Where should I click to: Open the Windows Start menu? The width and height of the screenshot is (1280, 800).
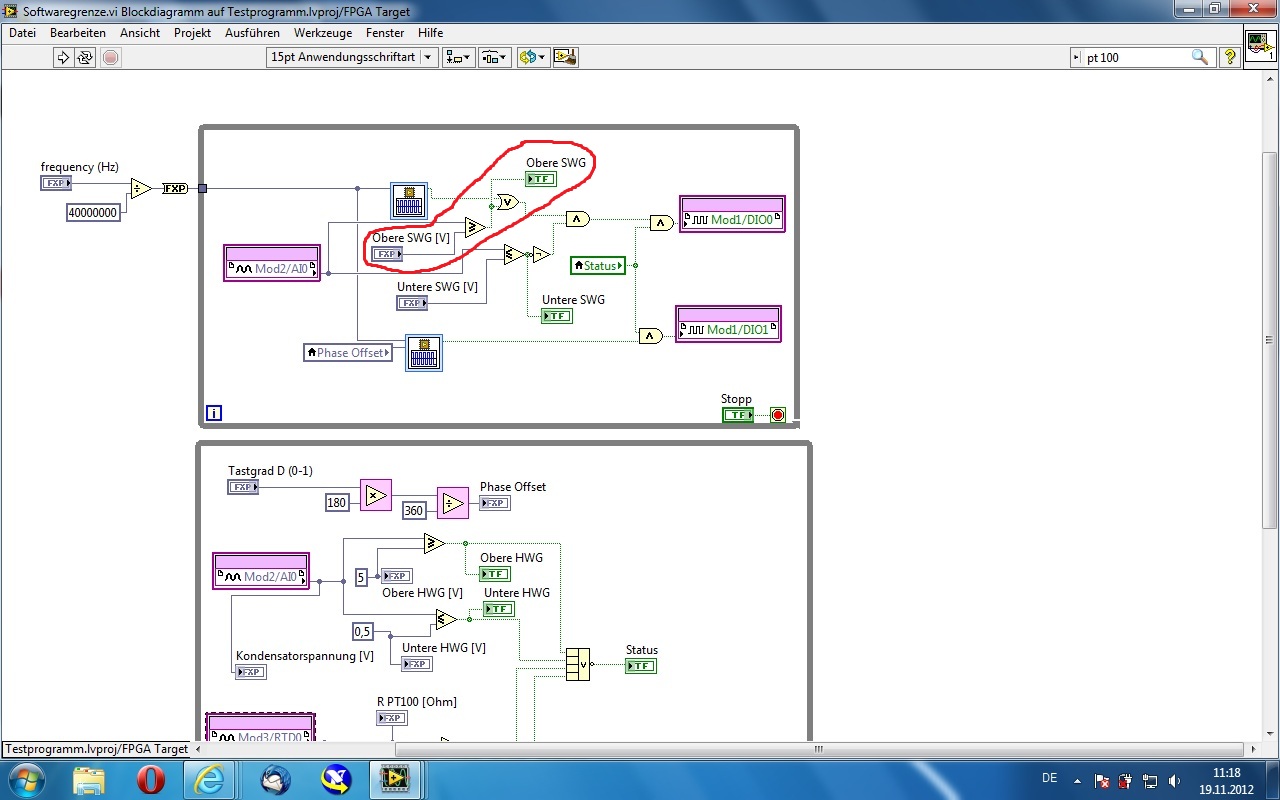pyautogui.click(x=25, y=778)
